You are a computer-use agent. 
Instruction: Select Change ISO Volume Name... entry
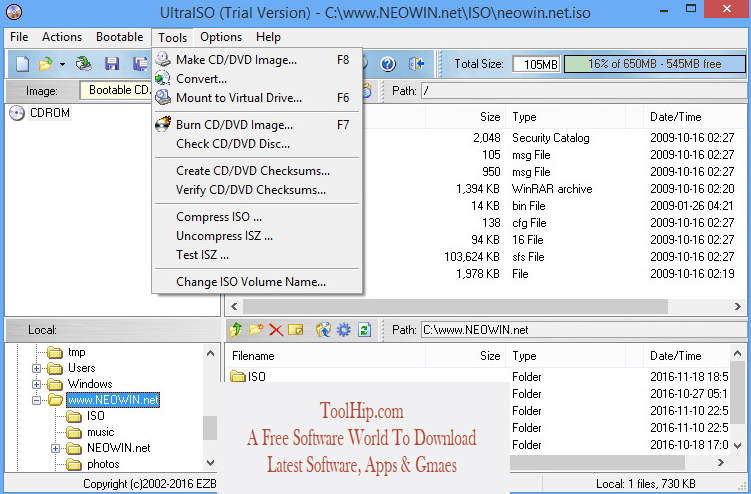257,282
